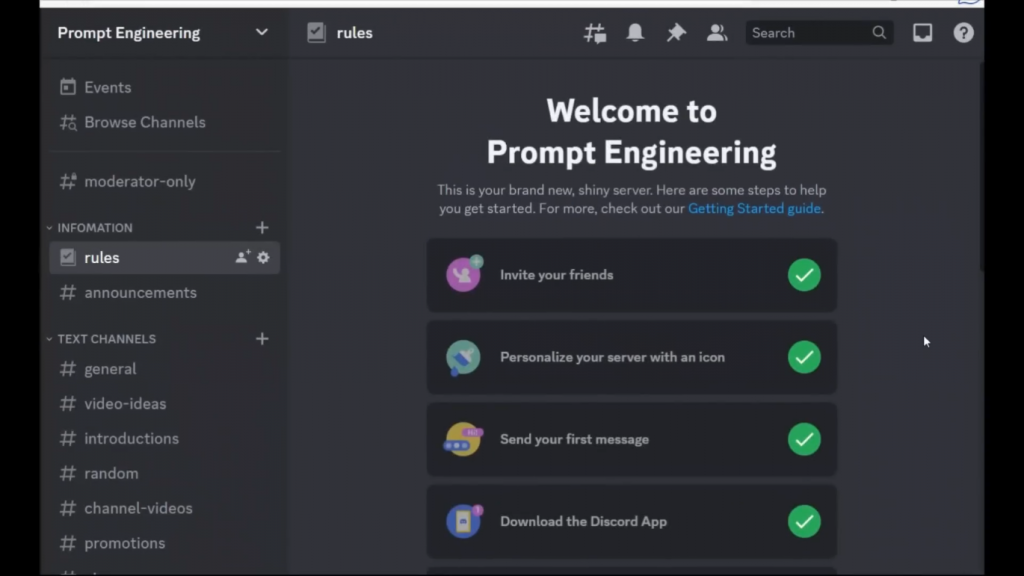The width and height of the screenshot is (1024, 576).
Task: Show the member list icon
Action: [x=717, y=33]
